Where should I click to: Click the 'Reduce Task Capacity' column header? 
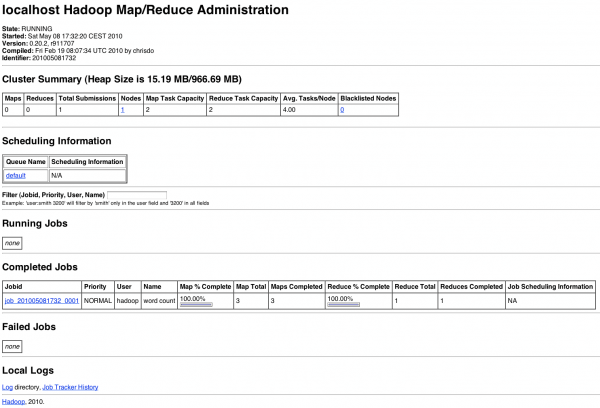tap(243, 98)
